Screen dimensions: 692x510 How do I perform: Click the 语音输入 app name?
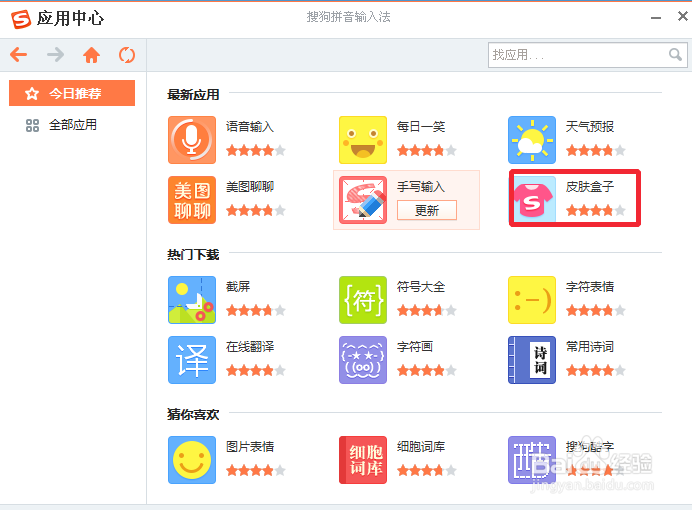tap(250, 127)
